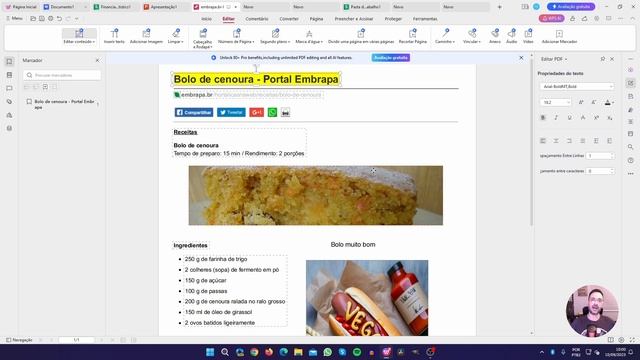Open Preencher e Assinar tab
Viewport: 640px width, 360px height.
(354, 19)
